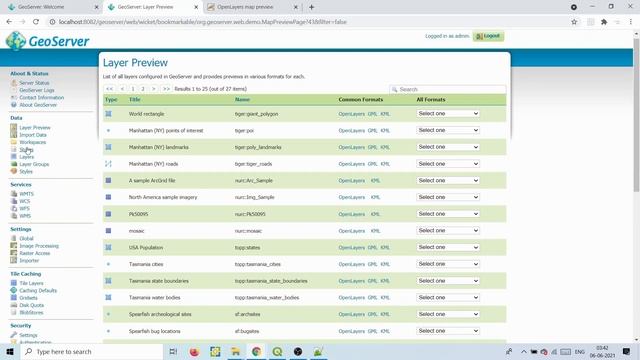Image resolution: width=640 pixels, height=360 pixels.
Task: Open OpenLayers preview for Tasmania water bodies
Action: [x=351, y=298]
